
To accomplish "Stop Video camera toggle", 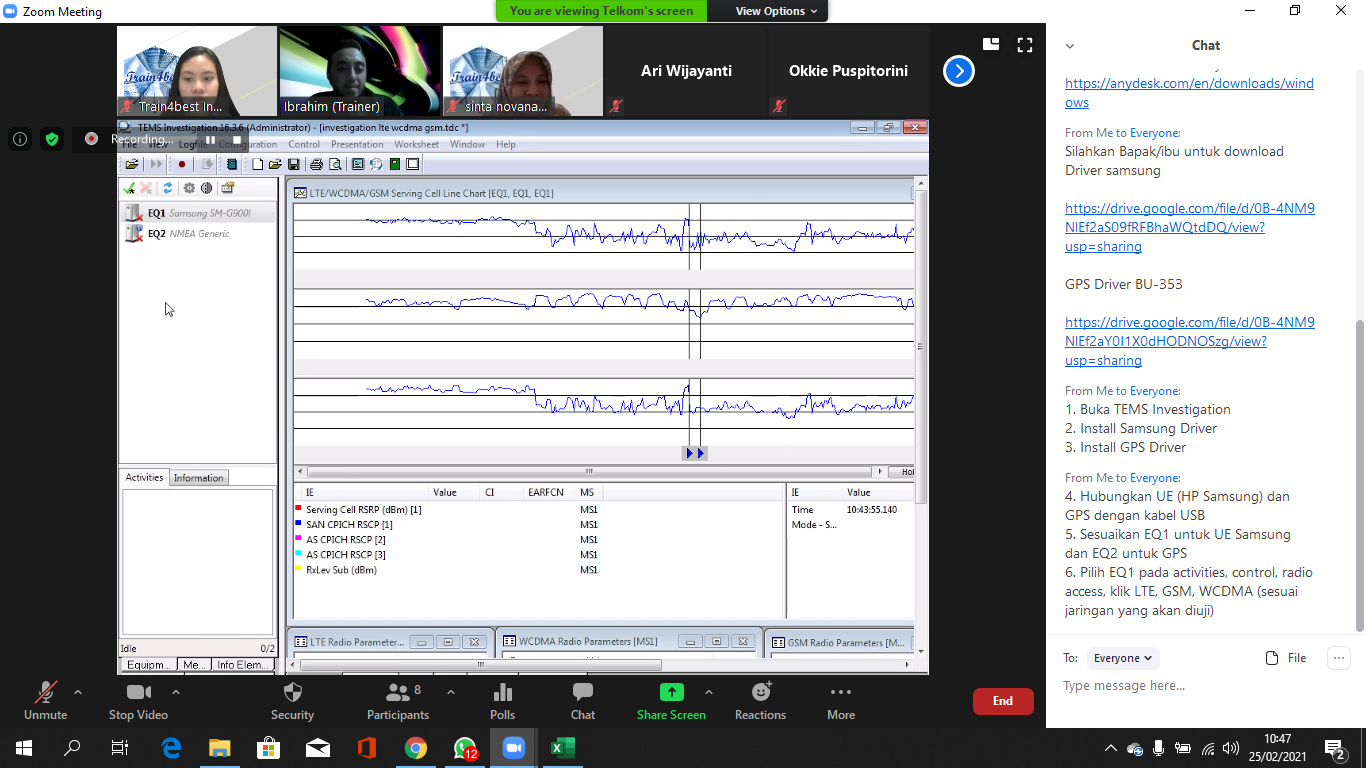I will (138, 693).
